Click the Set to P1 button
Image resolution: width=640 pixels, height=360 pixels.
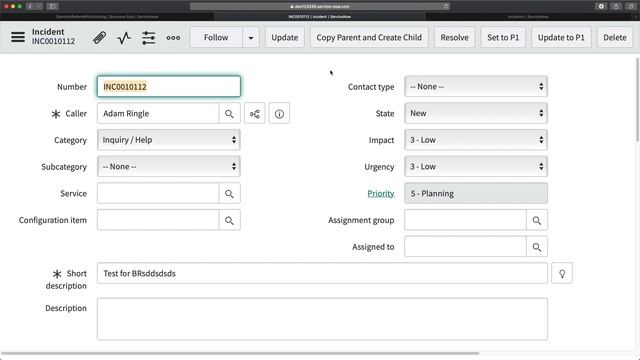[x=503, y=38]
